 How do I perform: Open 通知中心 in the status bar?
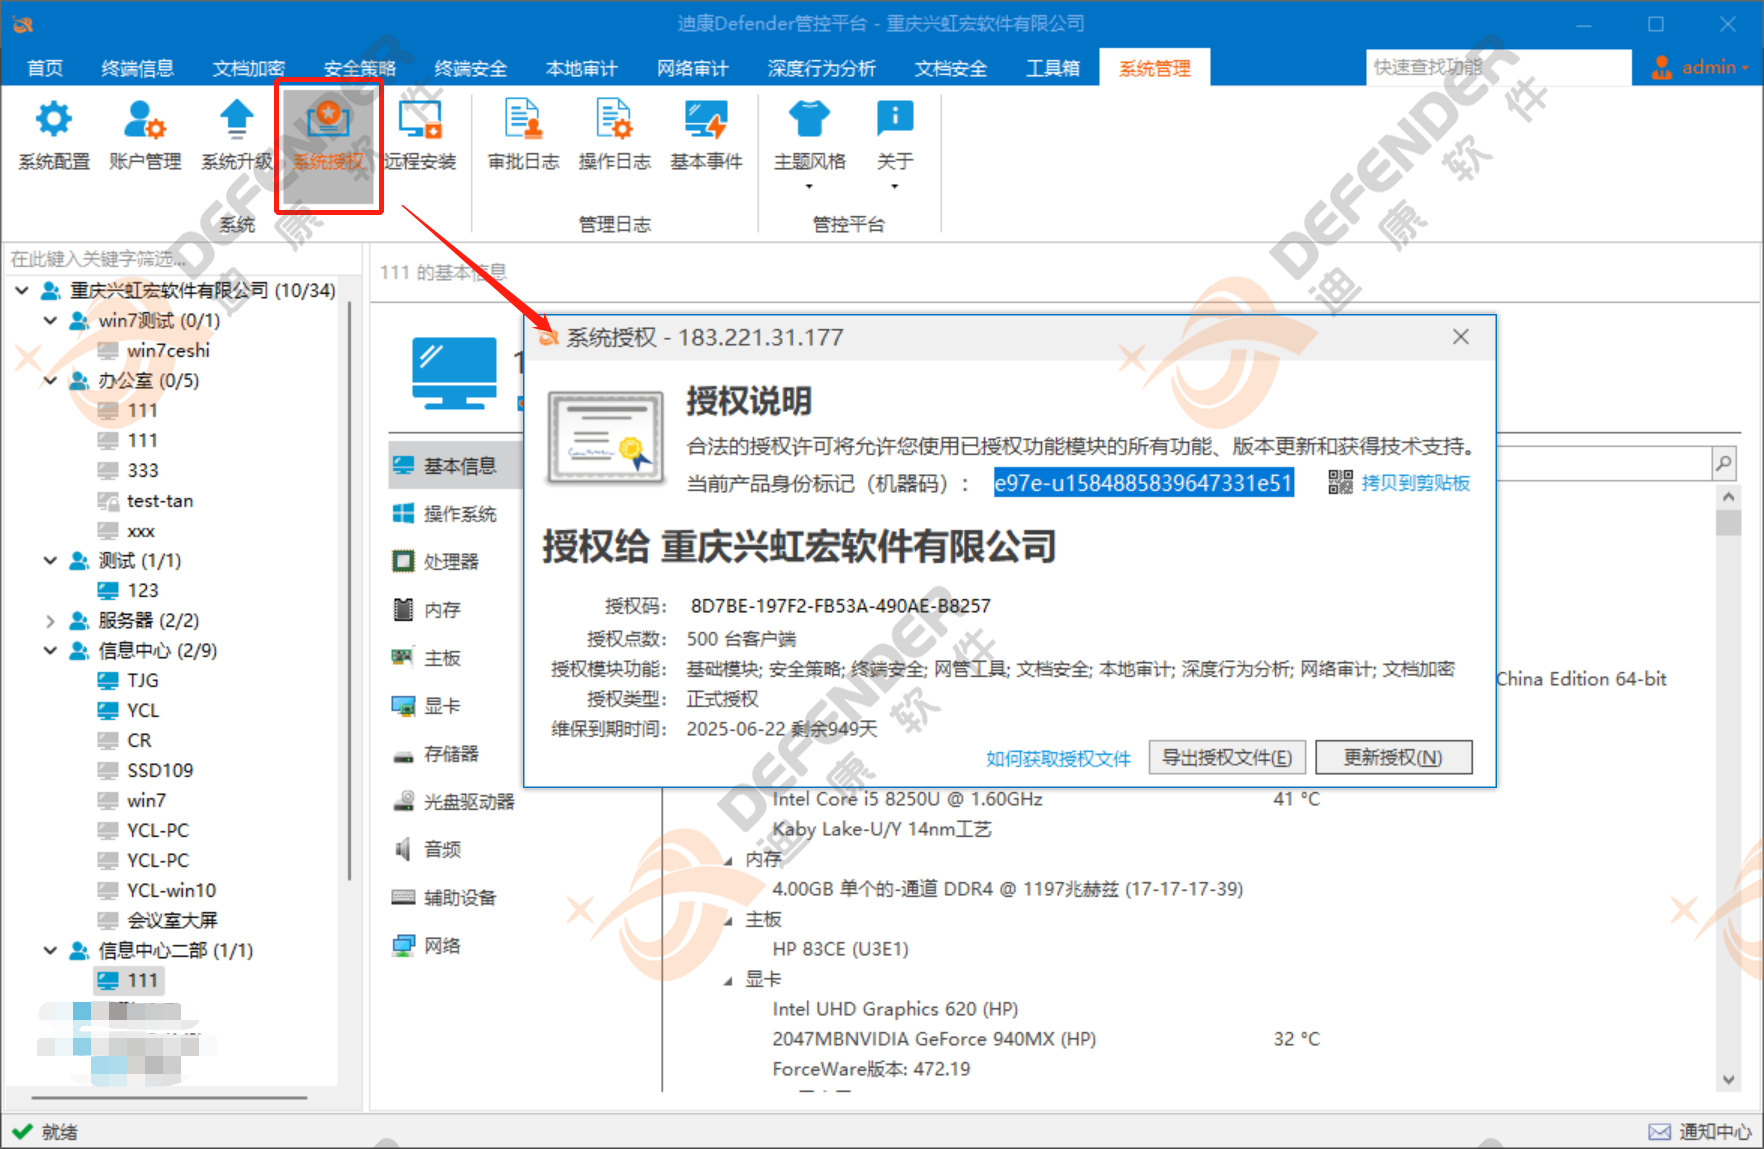[1700, 1131]
